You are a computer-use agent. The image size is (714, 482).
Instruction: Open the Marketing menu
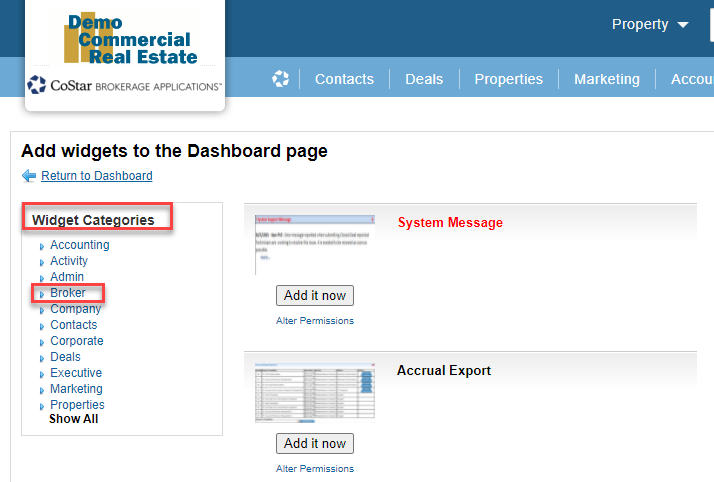click(x=606, y=79)
